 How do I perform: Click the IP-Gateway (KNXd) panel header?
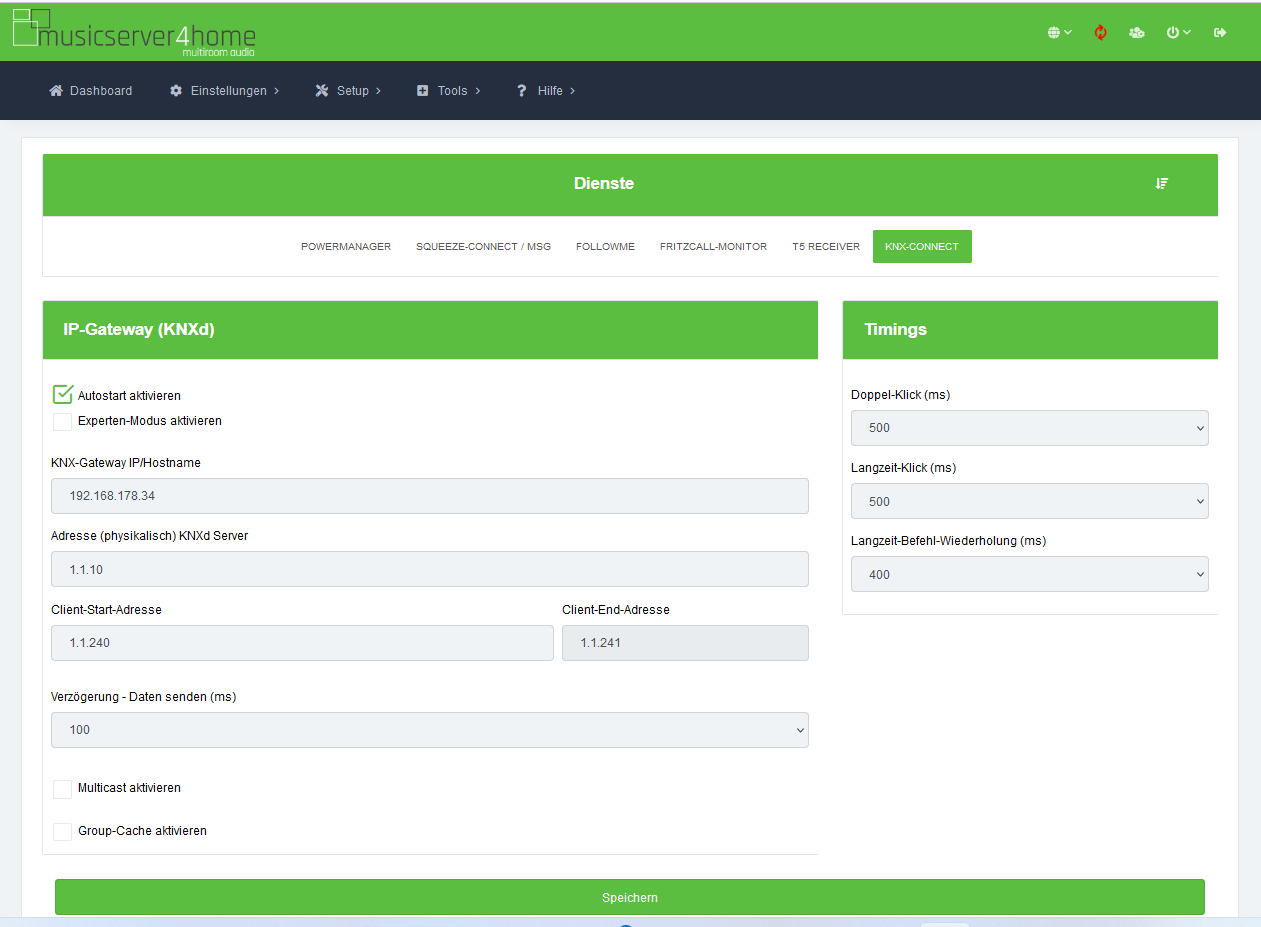click(430, 330)
